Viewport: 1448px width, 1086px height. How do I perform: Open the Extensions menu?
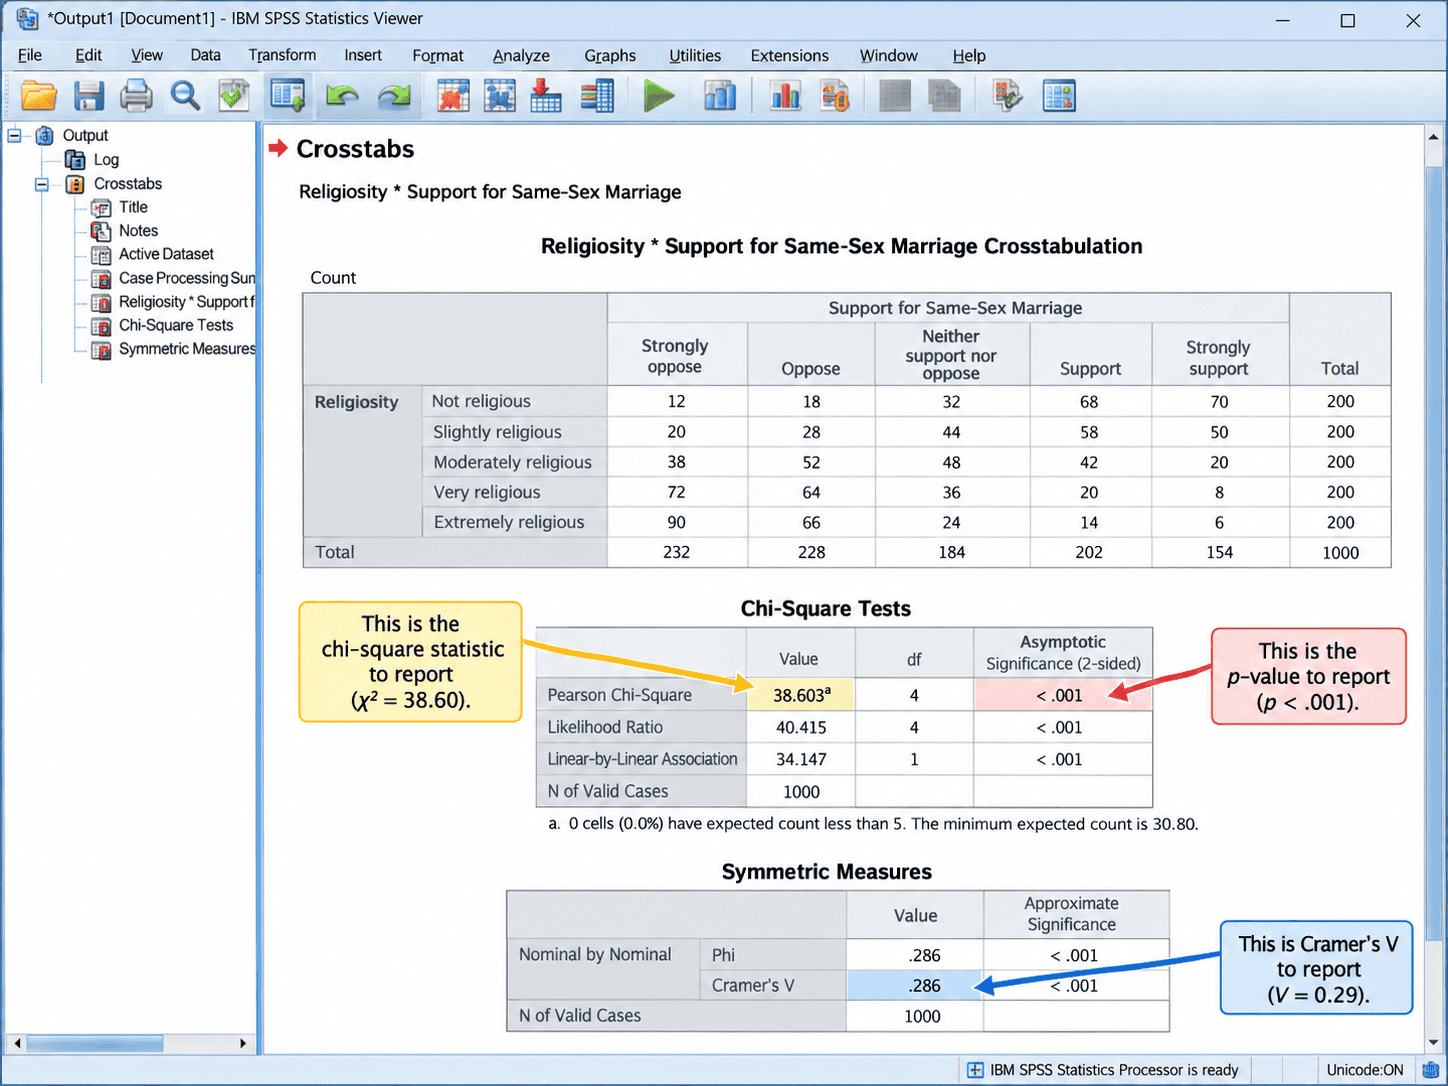790,56
